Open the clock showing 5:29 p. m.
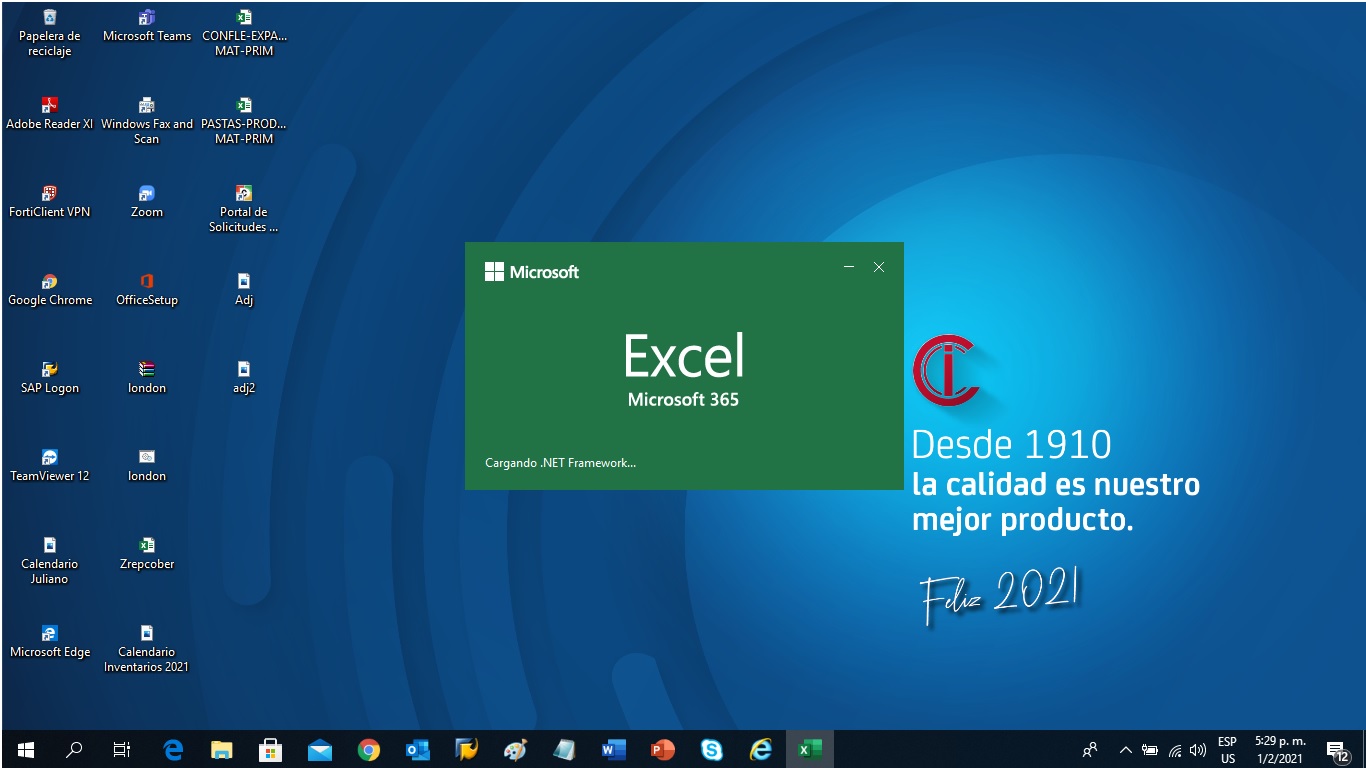 pyautogui.click(x=1280, y=749)
